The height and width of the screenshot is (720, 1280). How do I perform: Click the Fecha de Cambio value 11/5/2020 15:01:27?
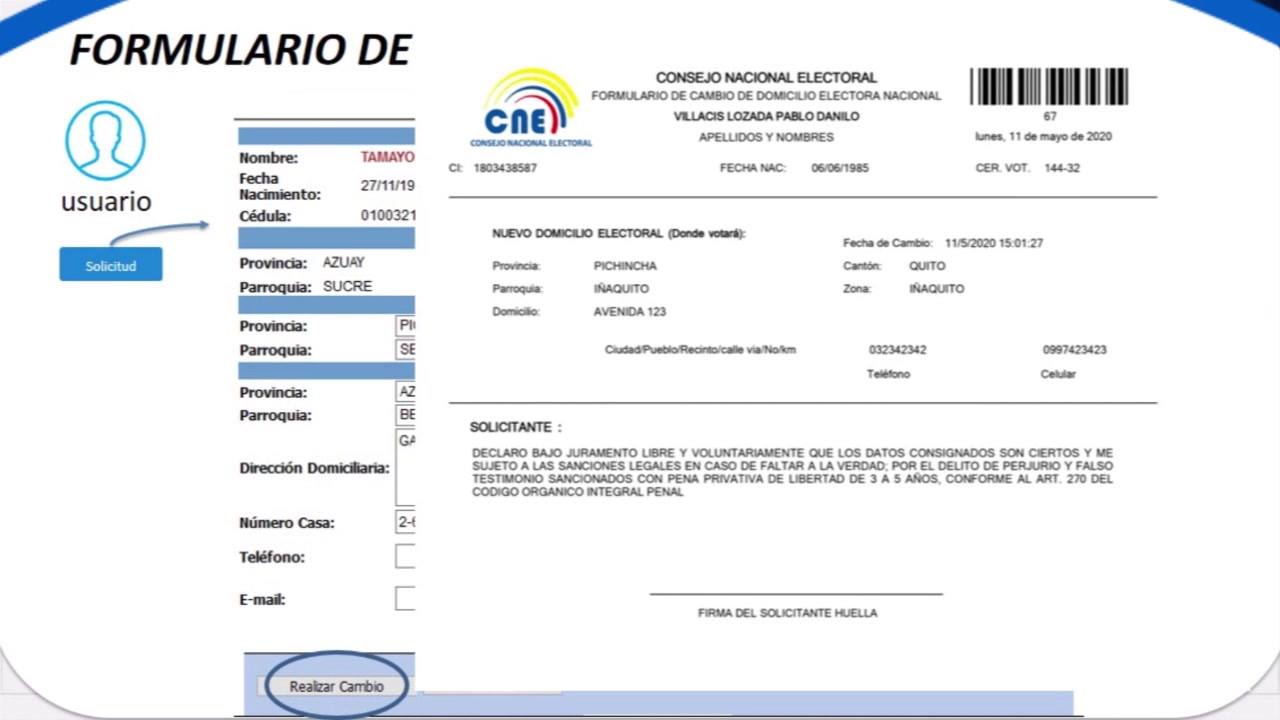(994, 243)
